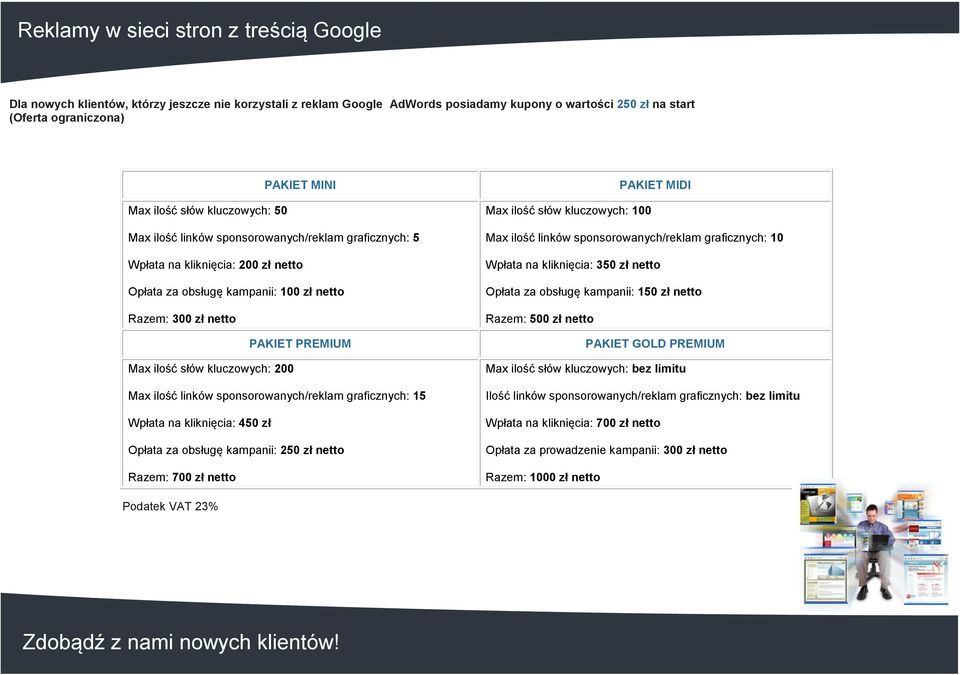Click the Oferta ograniczona text

click(67, 118)
